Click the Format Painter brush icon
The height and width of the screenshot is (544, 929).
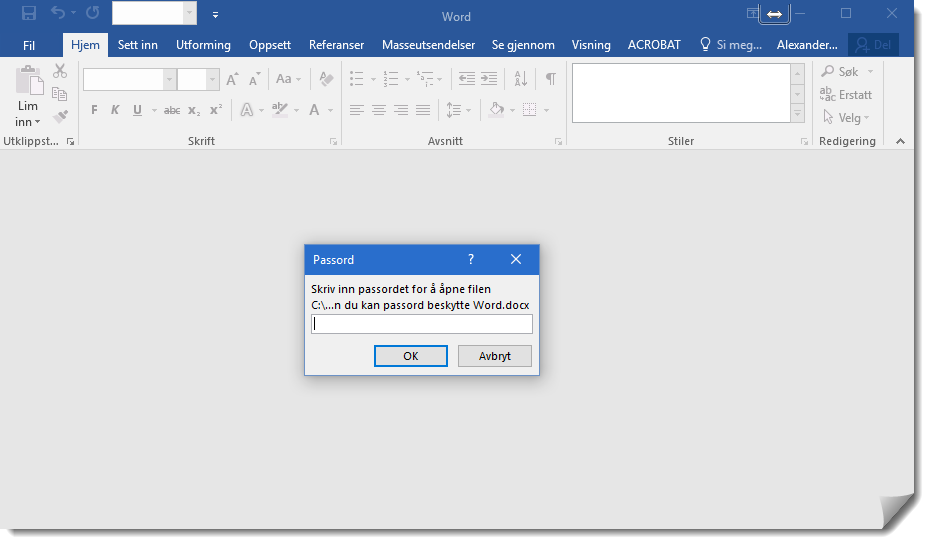coord(59,116)
